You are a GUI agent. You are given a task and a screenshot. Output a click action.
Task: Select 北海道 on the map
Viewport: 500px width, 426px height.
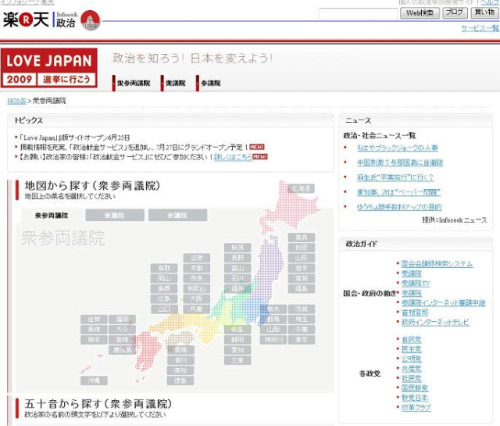pyautogui.click(x=301, y=188)
